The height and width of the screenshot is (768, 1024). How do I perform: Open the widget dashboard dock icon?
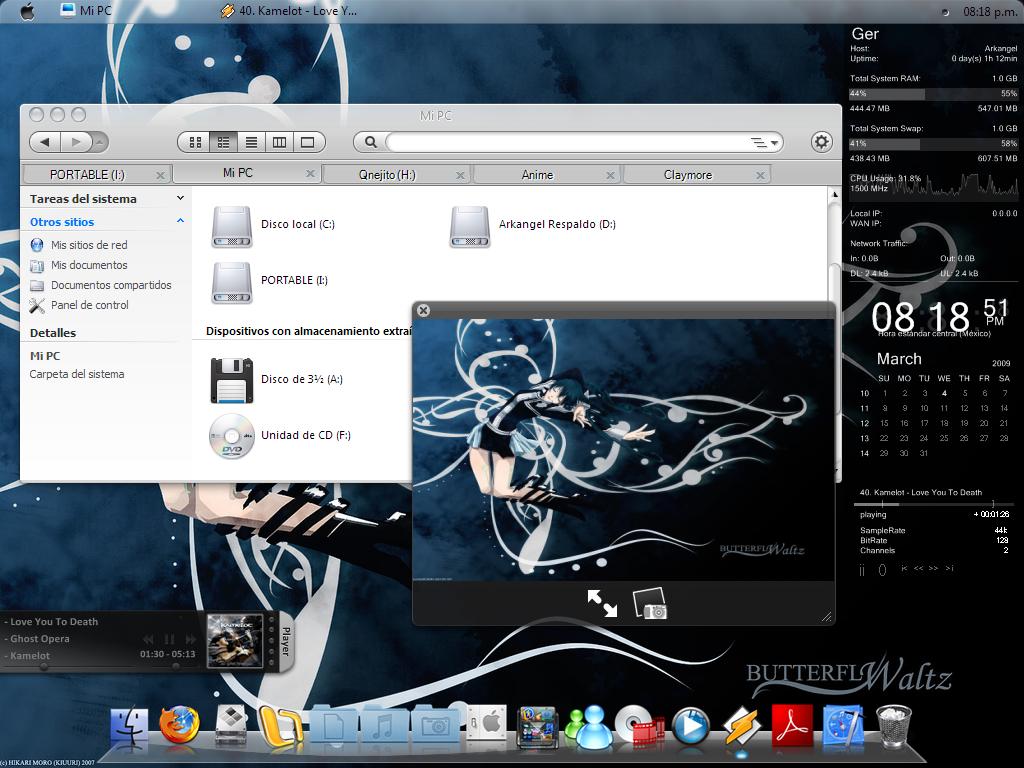point(537,728)
